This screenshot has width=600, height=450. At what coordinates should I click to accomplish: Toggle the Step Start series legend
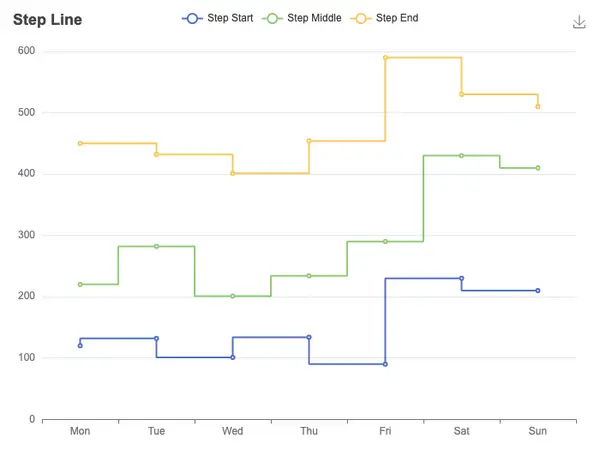217,18
